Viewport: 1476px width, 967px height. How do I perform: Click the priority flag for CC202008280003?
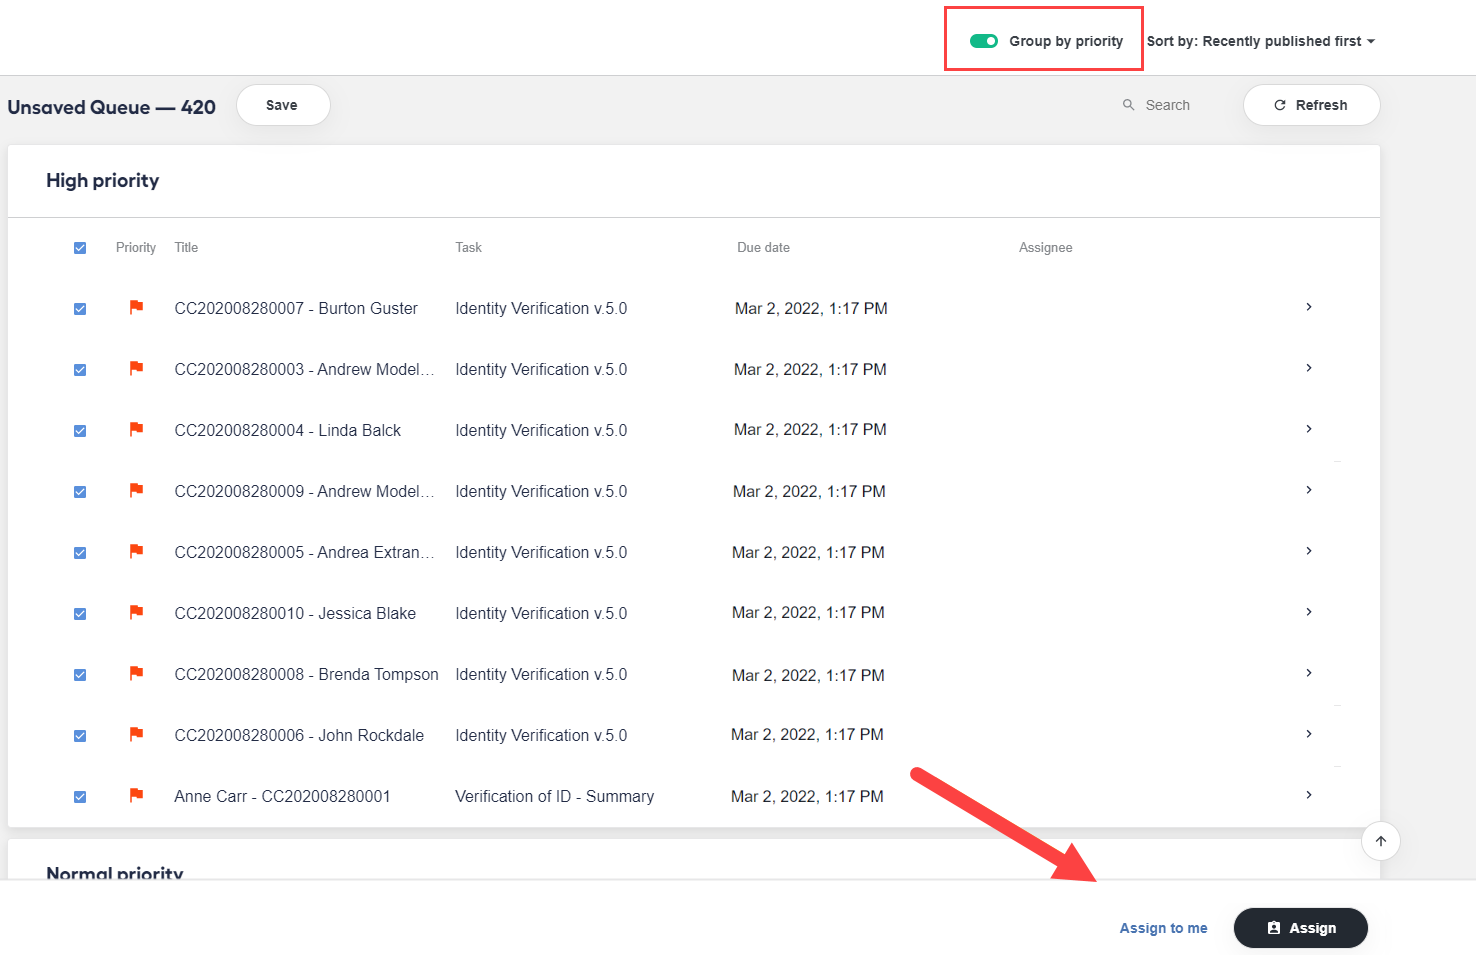(136, 368)
